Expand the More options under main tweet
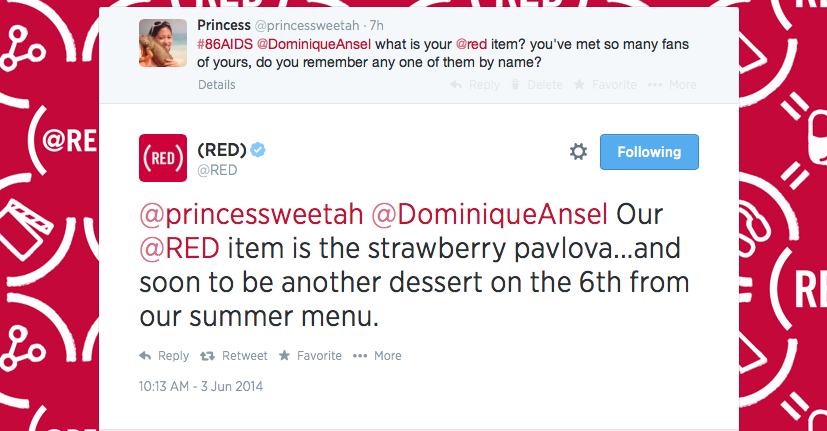Viewport: 827px width, 431px height. tap(360, 355)
